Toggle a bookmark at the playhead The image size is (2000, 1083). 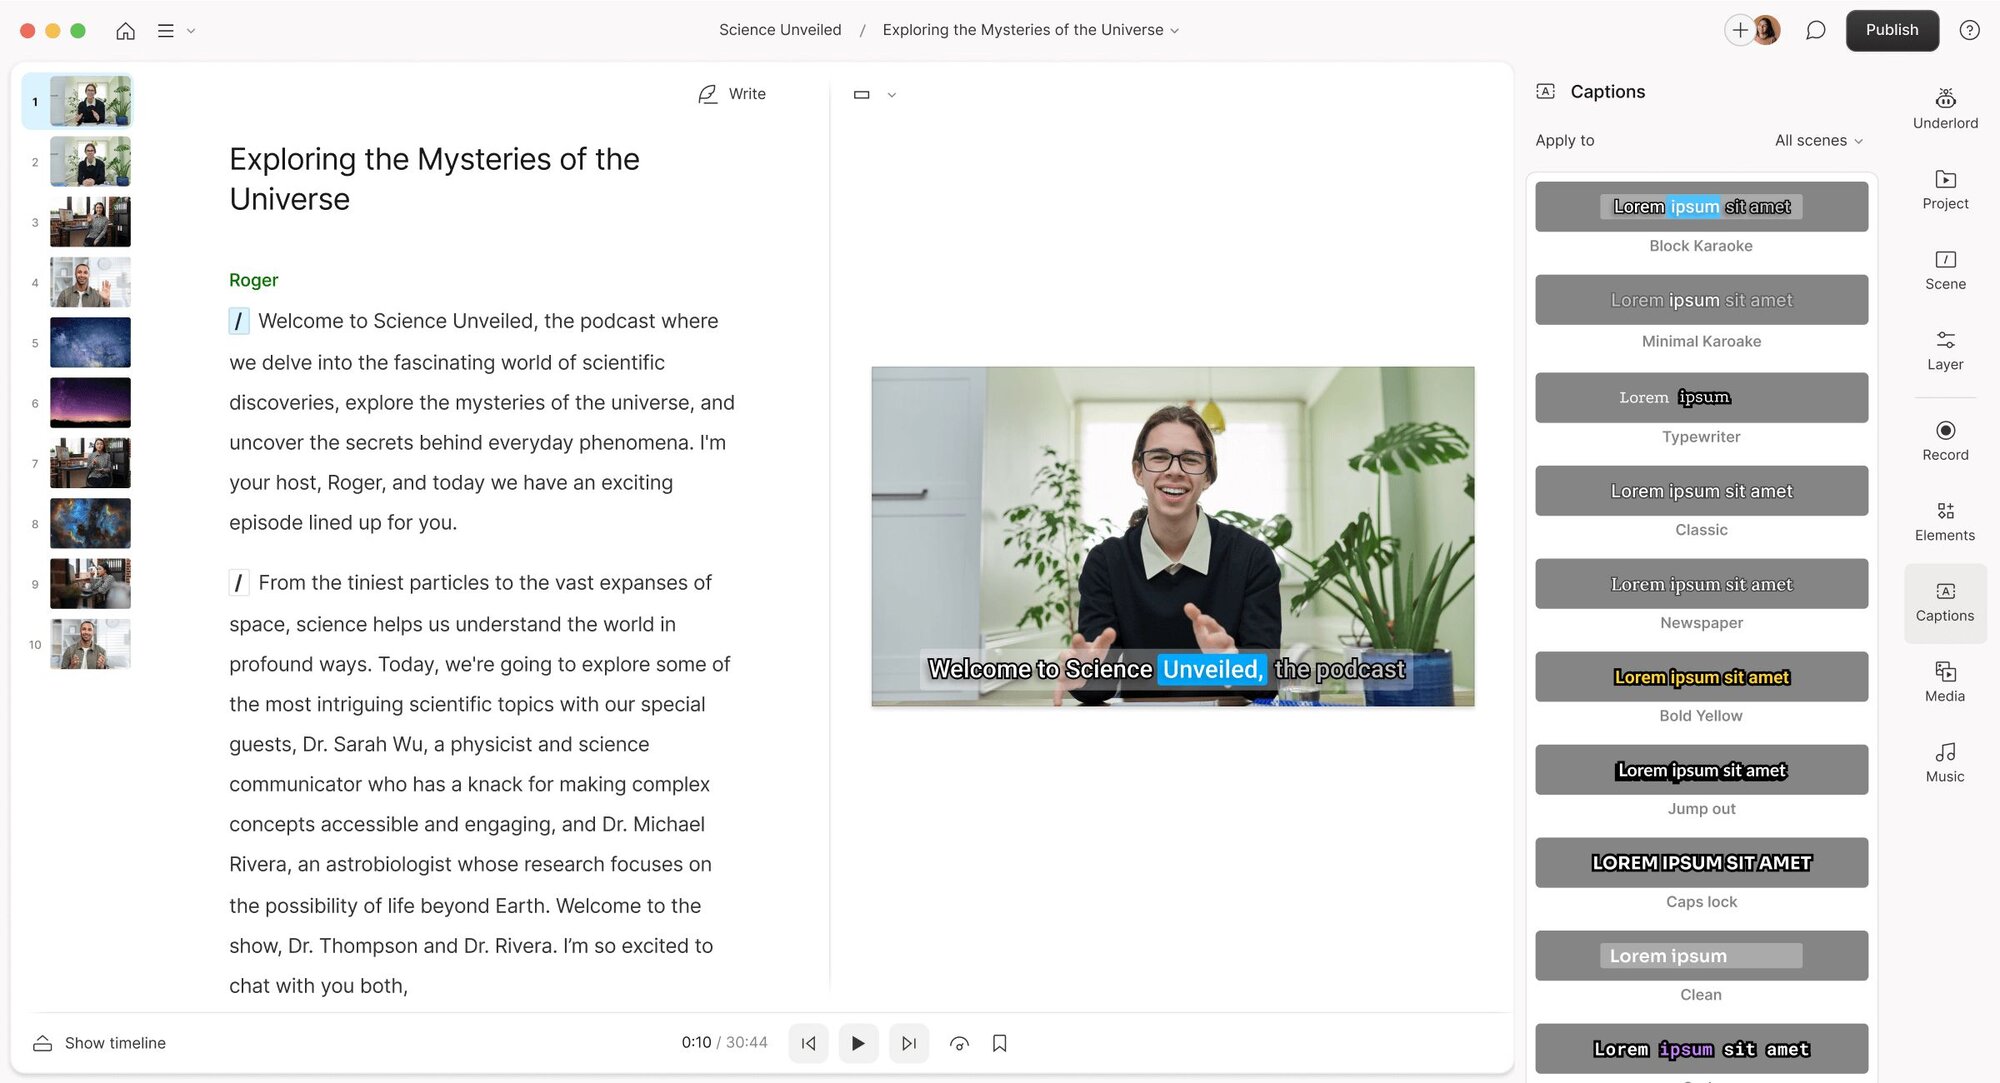tap(1000, 1042)
